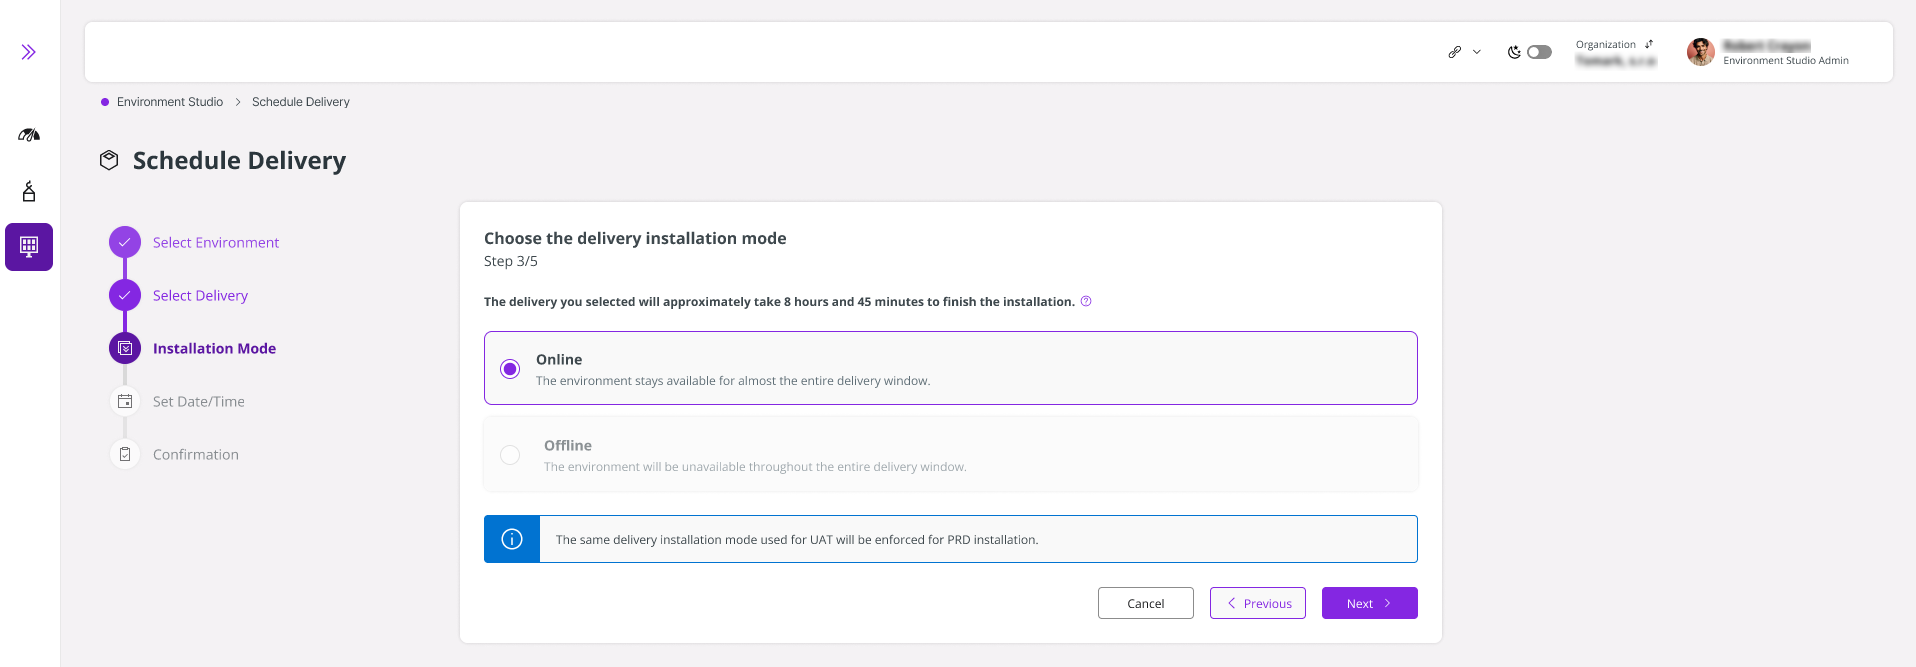Viewport: 1916px width, 667px height.
Task: Go to Select Environment step label
Action: click(x=216, y=242)
